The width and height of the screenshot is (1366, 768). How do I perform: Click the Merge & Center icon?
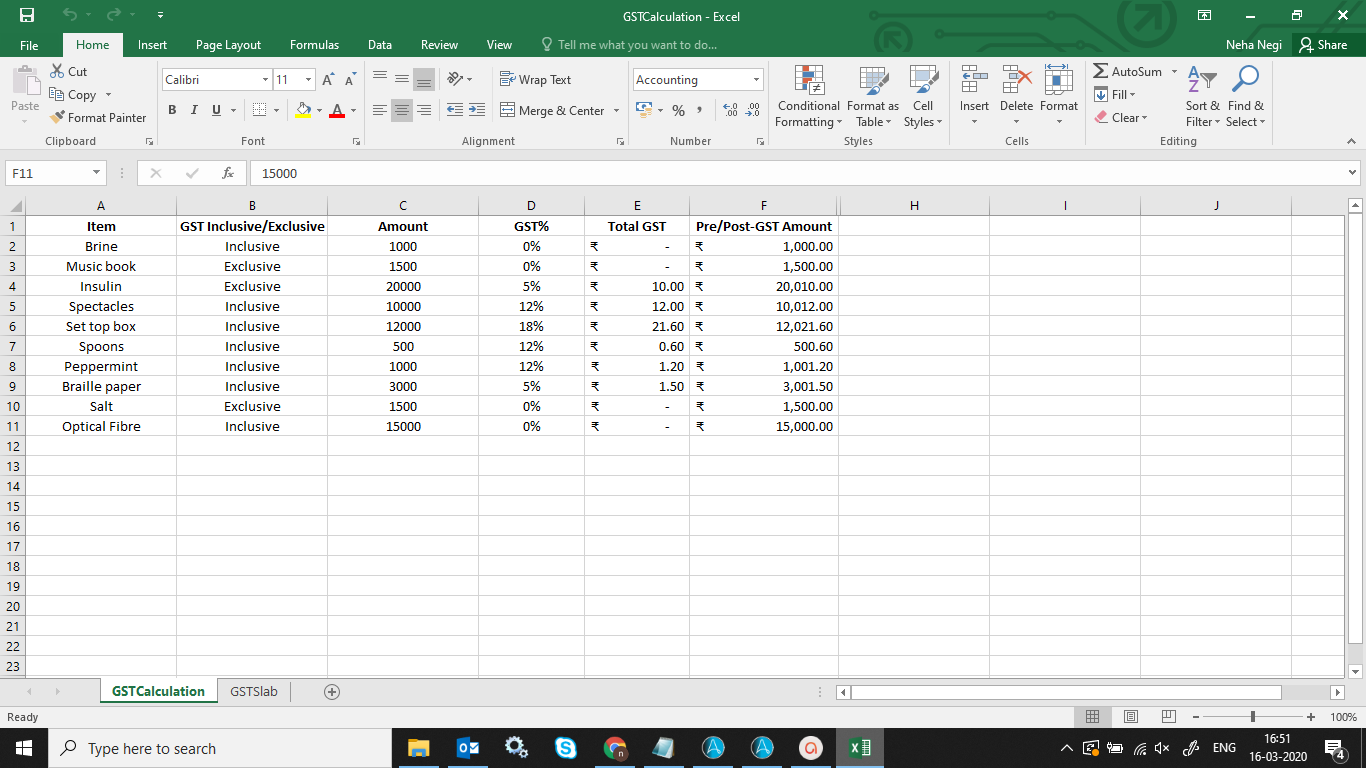pyautogui.click(x=508, y=111)
